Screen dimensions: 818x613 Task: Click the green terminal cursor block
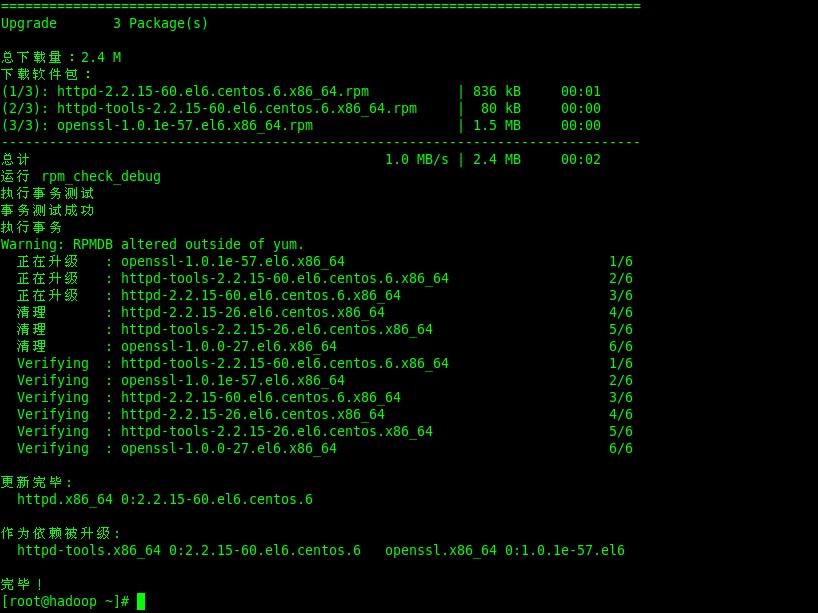pyautogui.click(x=141, y=602)
